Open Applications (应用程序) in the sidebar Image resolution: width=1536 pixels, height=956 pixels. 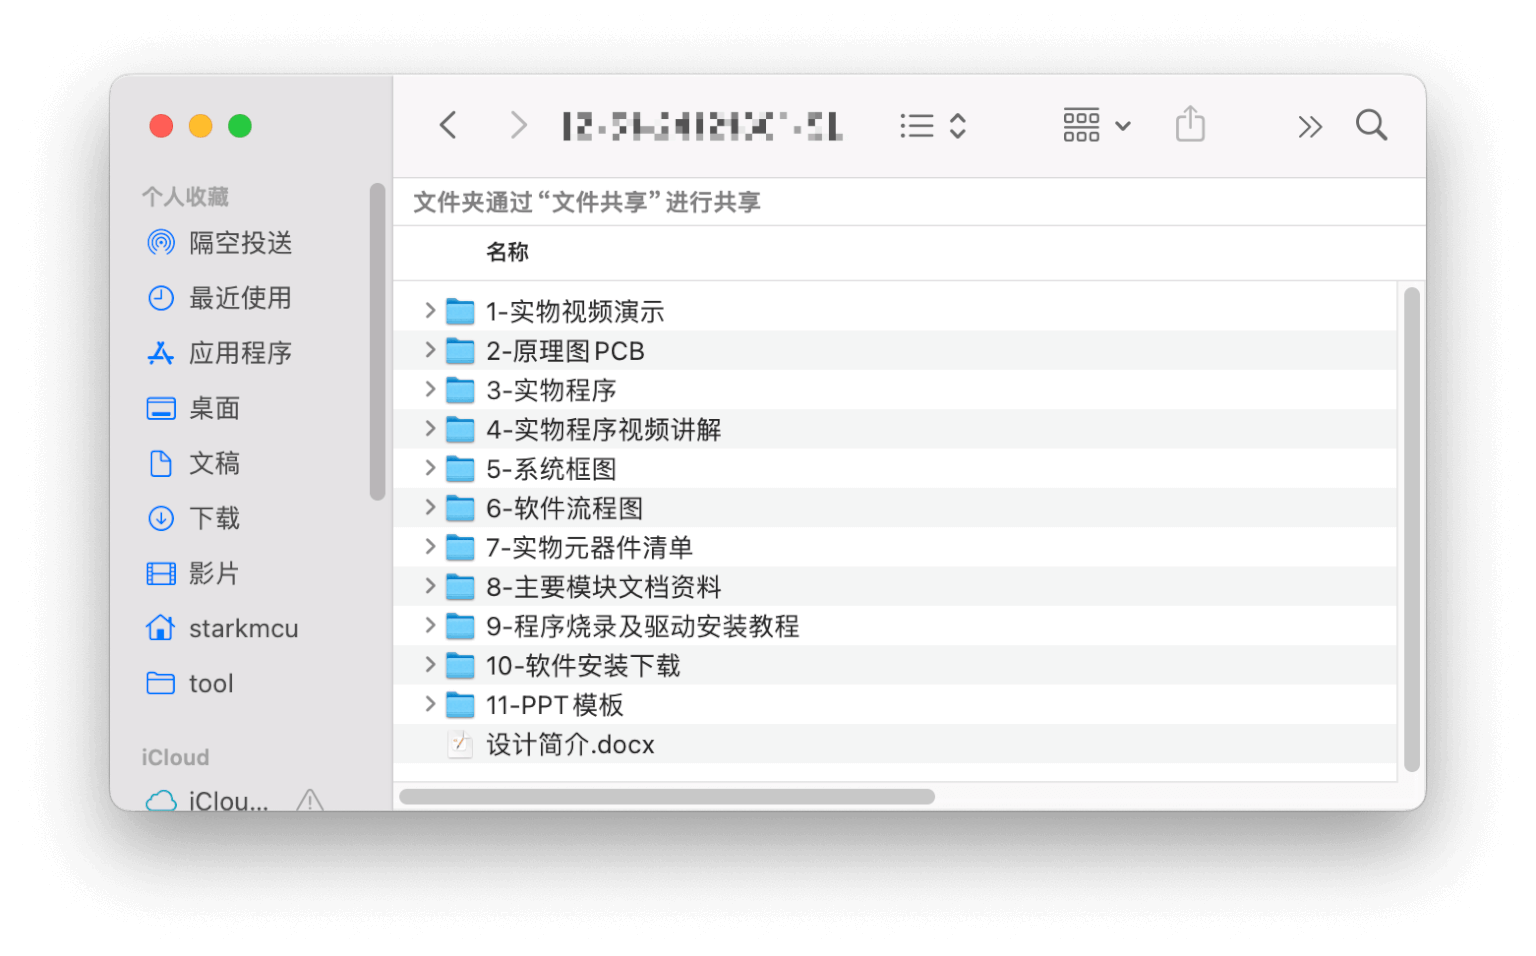pos(221,353)
